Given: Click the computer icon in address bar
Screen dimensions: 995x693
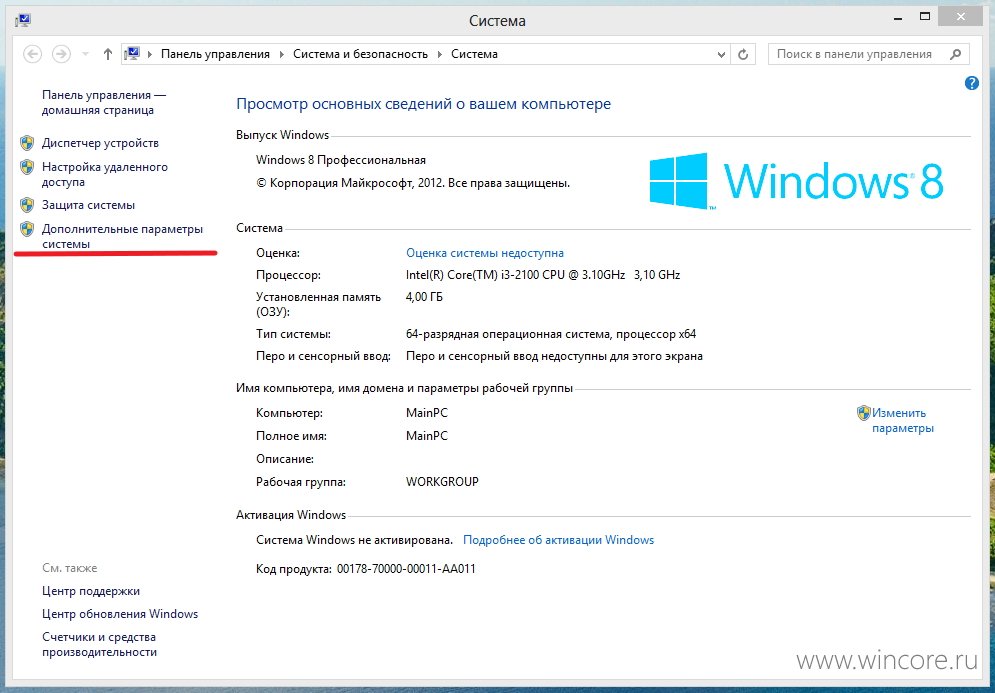Looking at the screenshot, I should (132, 54).
